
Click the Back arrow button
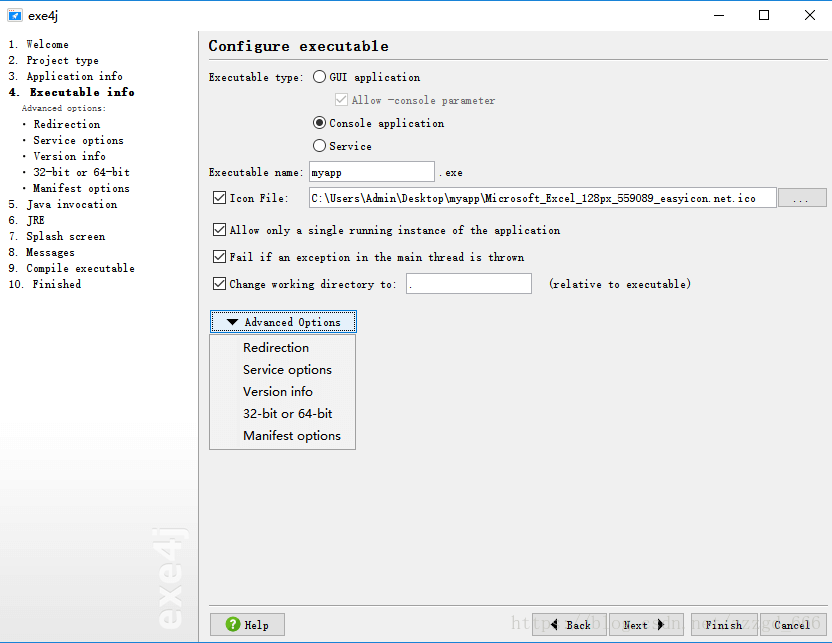pos(569,624)
